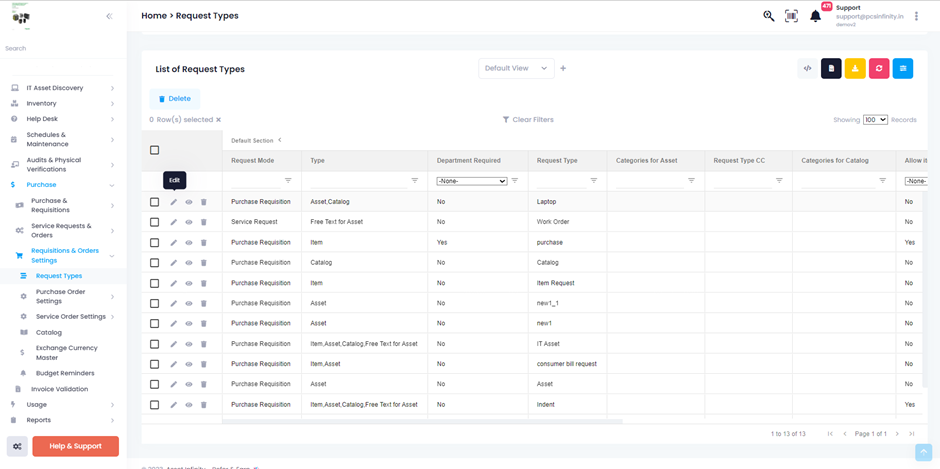The width and height of the screenshot is (940, 469).
Task: Open the vertical three-dot user menu
Action: point(916,16)
